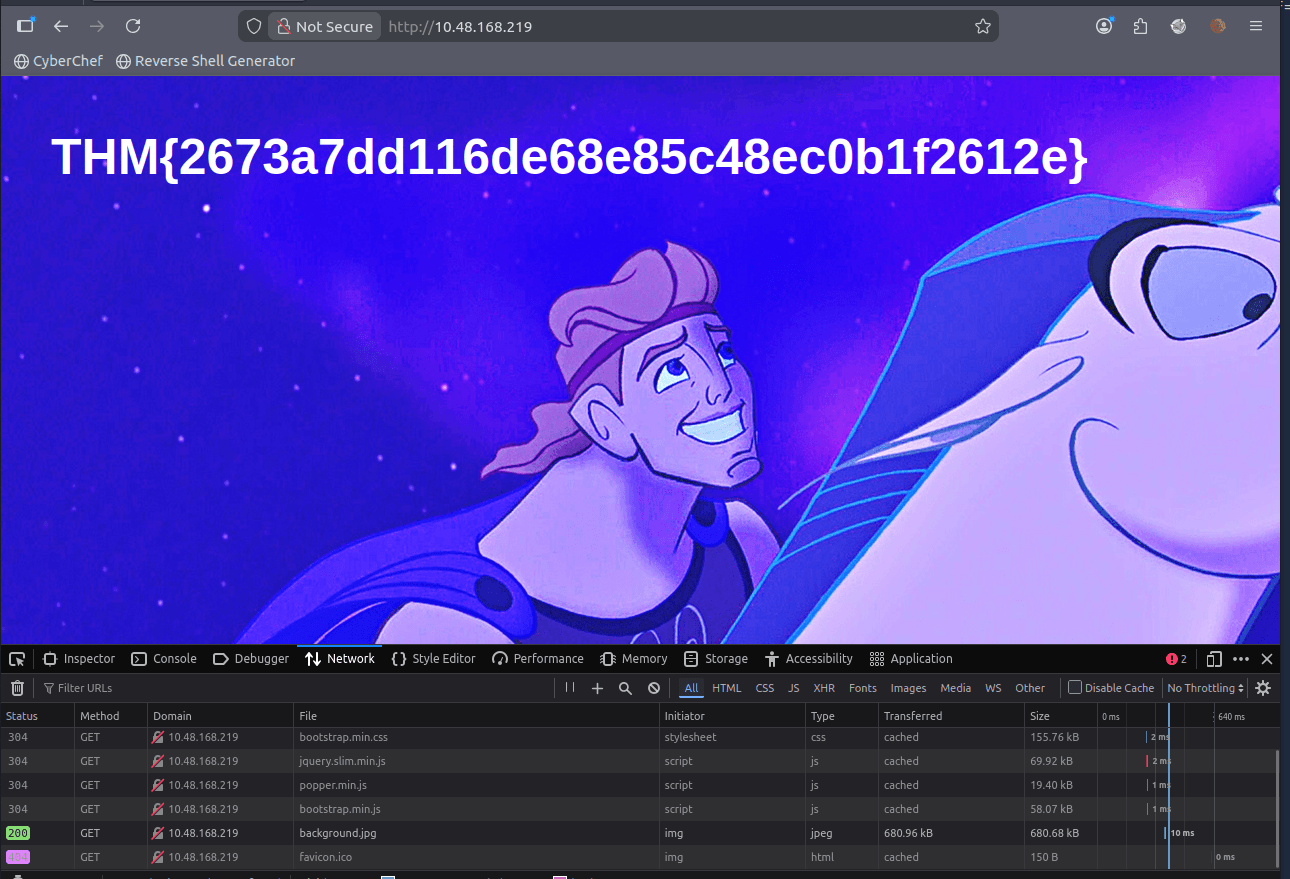This screenshot has width=1290, height=879.
Task: Open the Reverse Shell Generator bookmark
Action: pos(205,61)
